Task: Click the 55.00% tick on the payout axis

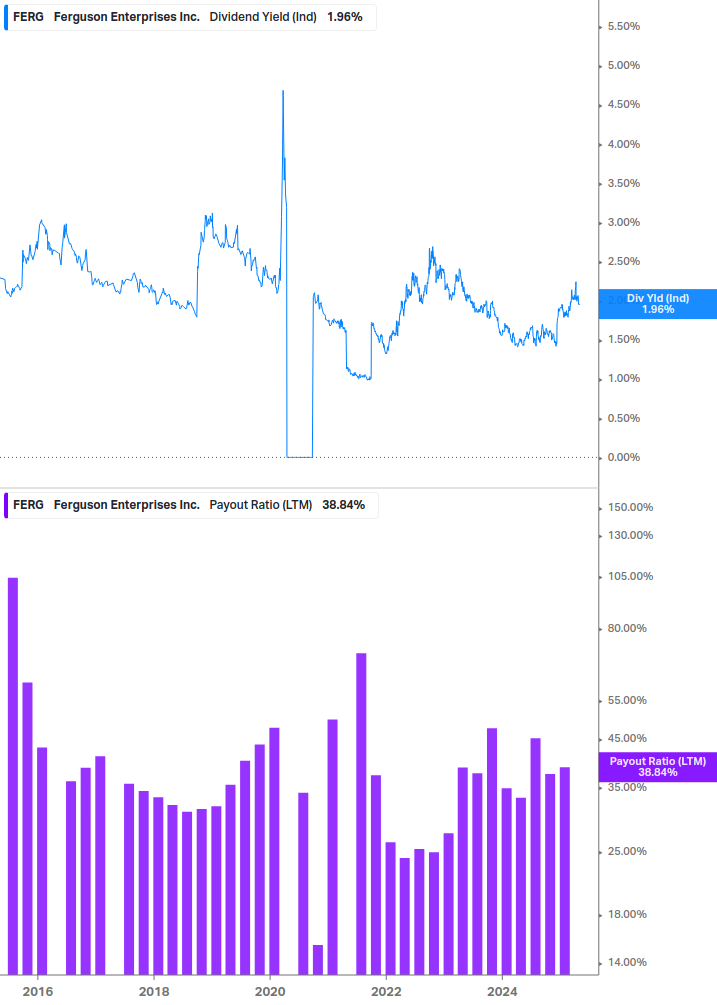Action: click(627, 701)
